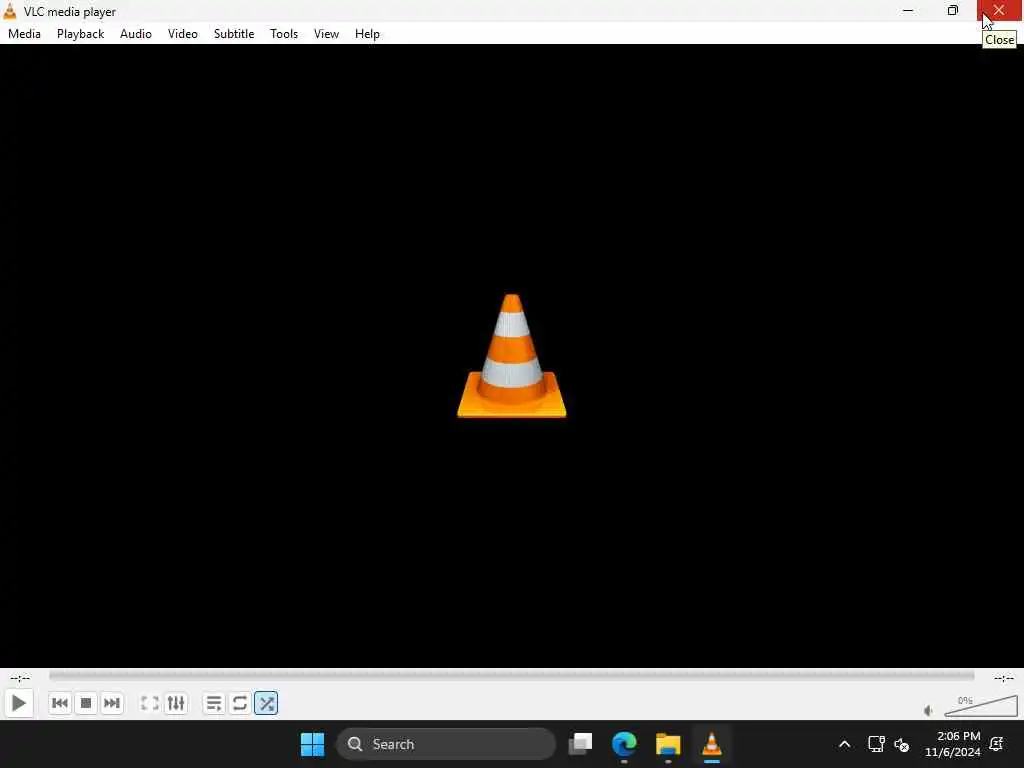Launch Microsoft Edge from taskbar
Screen dimensions: 1024x768
pyautogui.click(x=624, y=744)
